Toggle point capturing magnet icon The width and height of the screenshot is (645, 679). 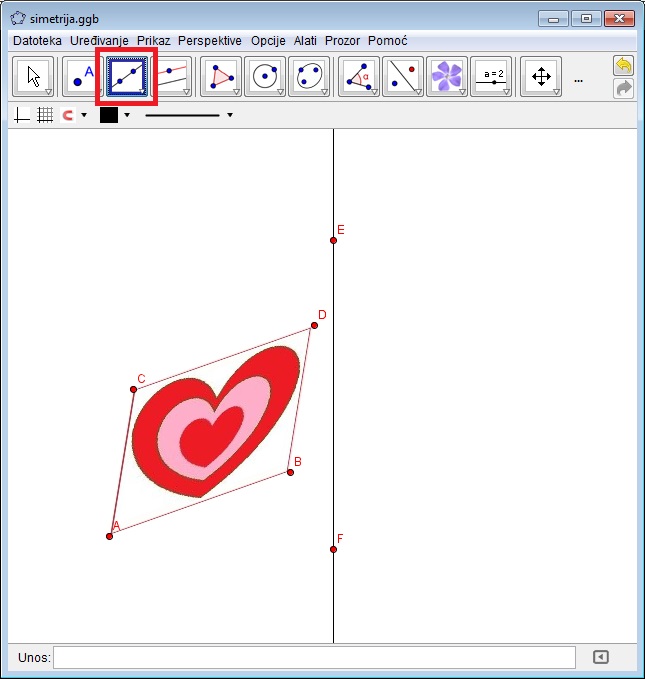click(x=68, y=115)
